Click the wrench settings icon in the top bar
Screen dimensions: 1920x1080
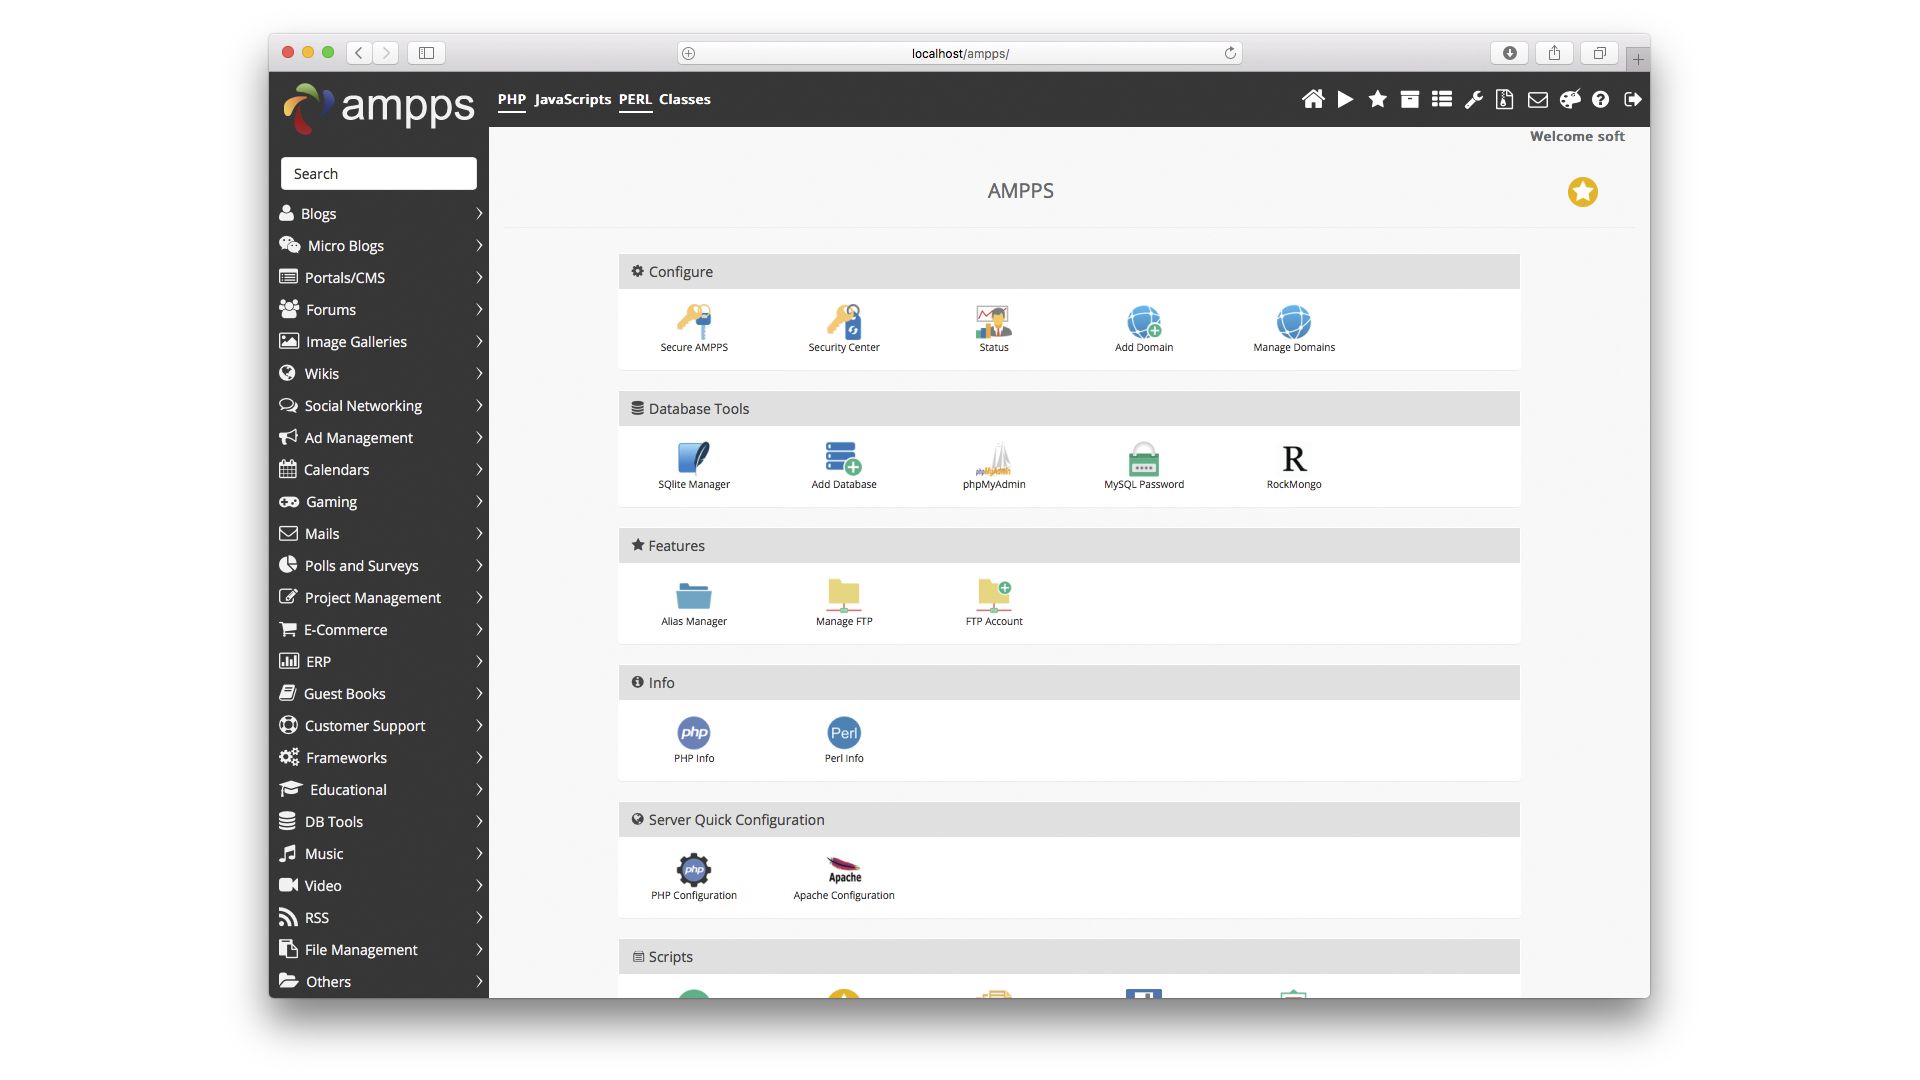pos(1473,99)
